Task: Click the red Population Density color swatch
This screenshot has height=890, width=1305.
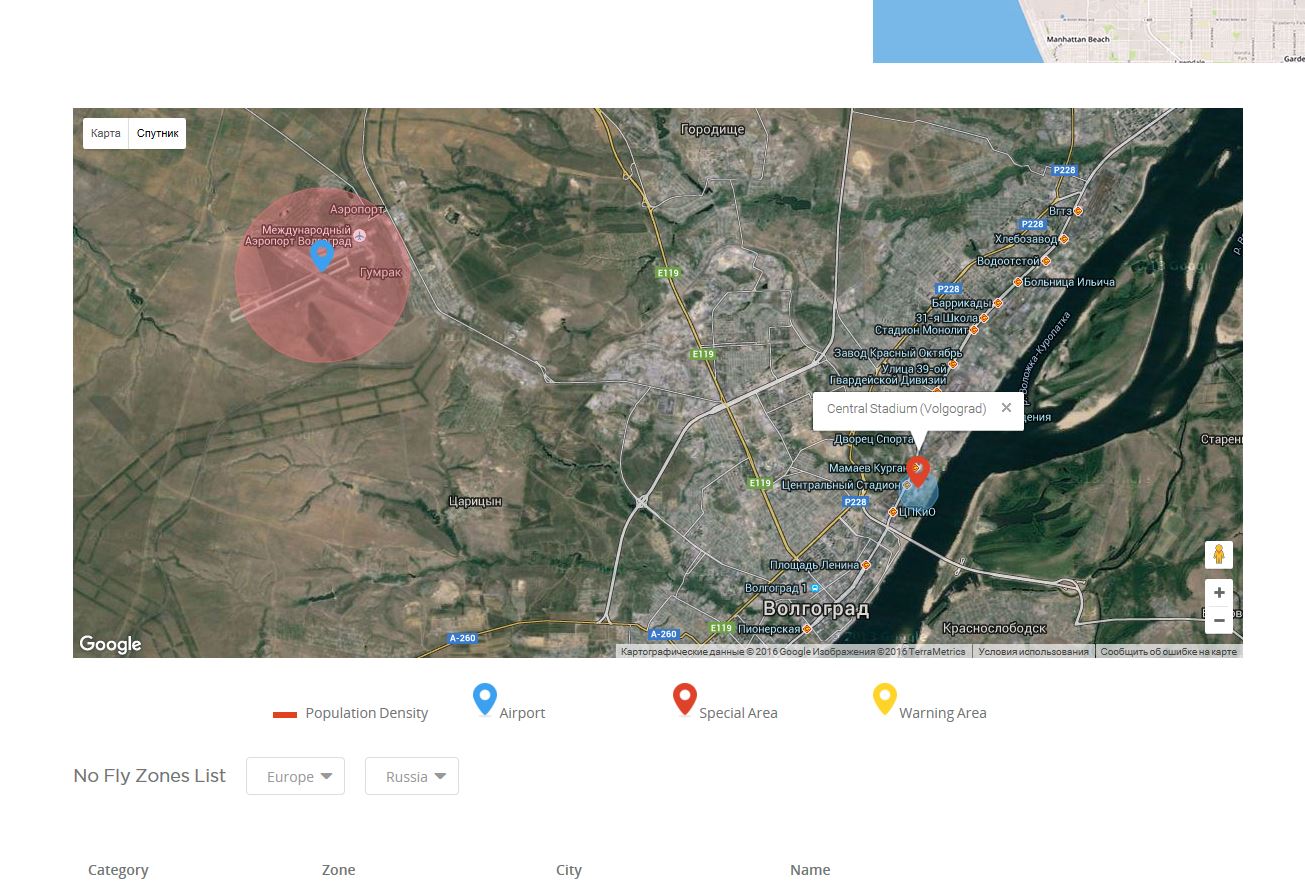Action: pos(285,714)
